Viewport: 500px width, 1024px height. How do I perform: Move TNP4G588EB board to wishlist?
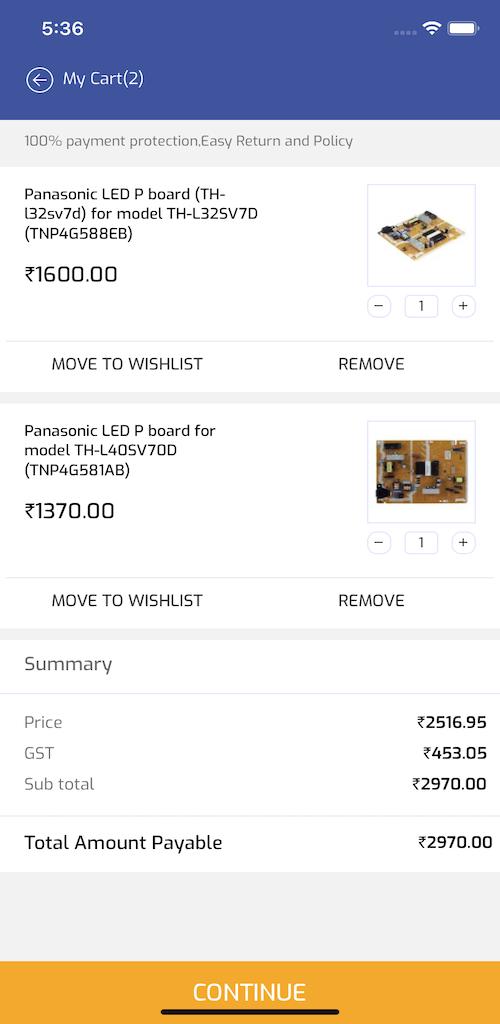pyautogui.click(x=127, y=364)
